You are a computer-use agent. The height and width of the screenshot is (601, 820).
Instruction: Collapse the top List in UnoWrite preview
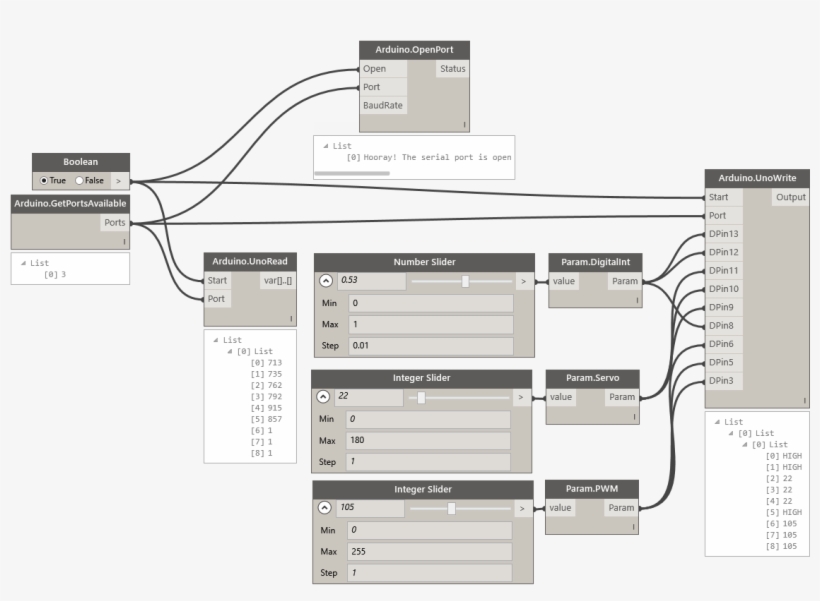[718, 422]
